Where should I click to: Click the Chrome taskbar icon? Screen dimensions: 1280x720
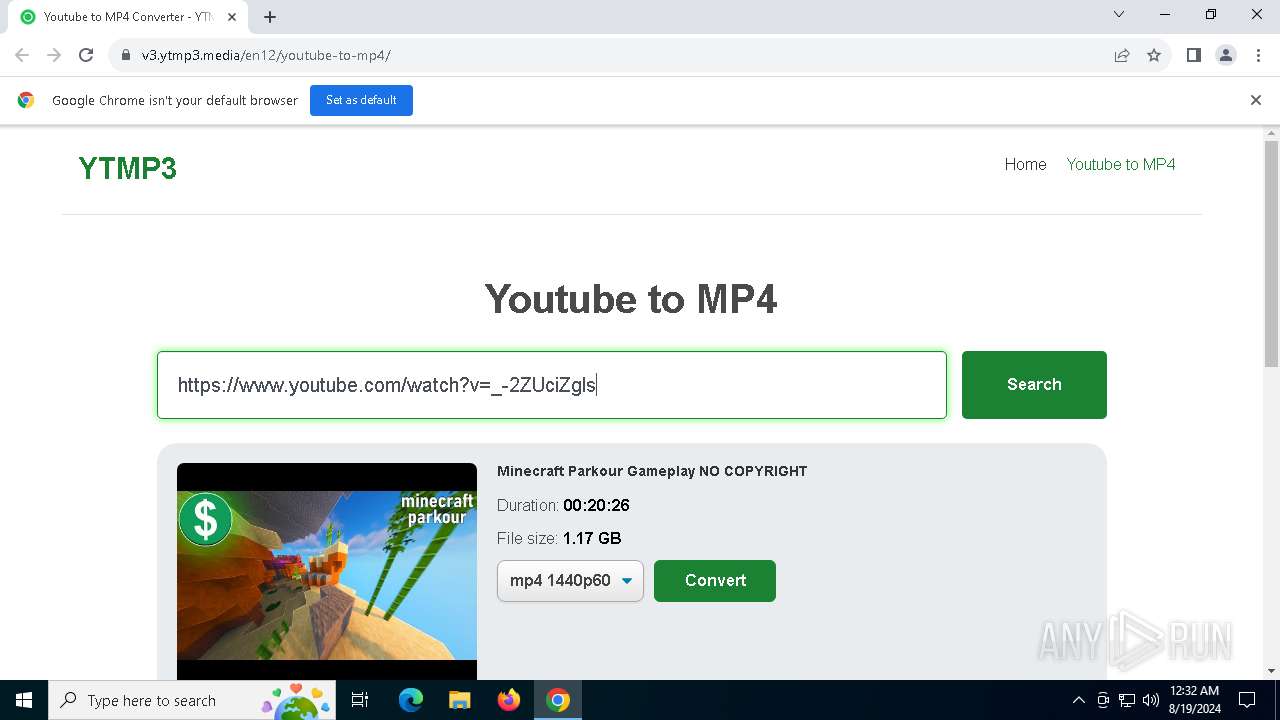click(558, 700)
